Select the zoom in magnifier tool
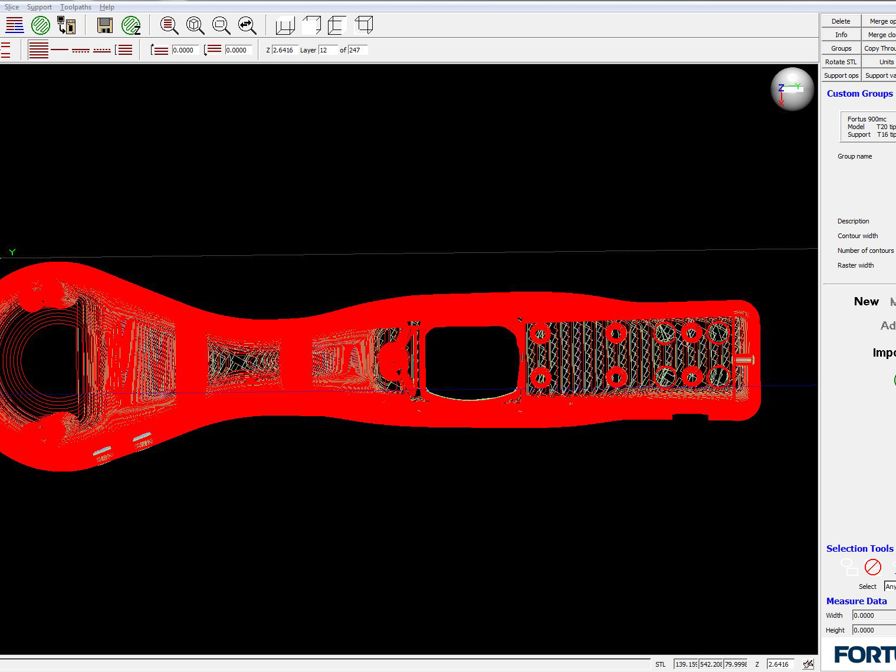Viewport: 896px width, 672px height. (168, 26)
